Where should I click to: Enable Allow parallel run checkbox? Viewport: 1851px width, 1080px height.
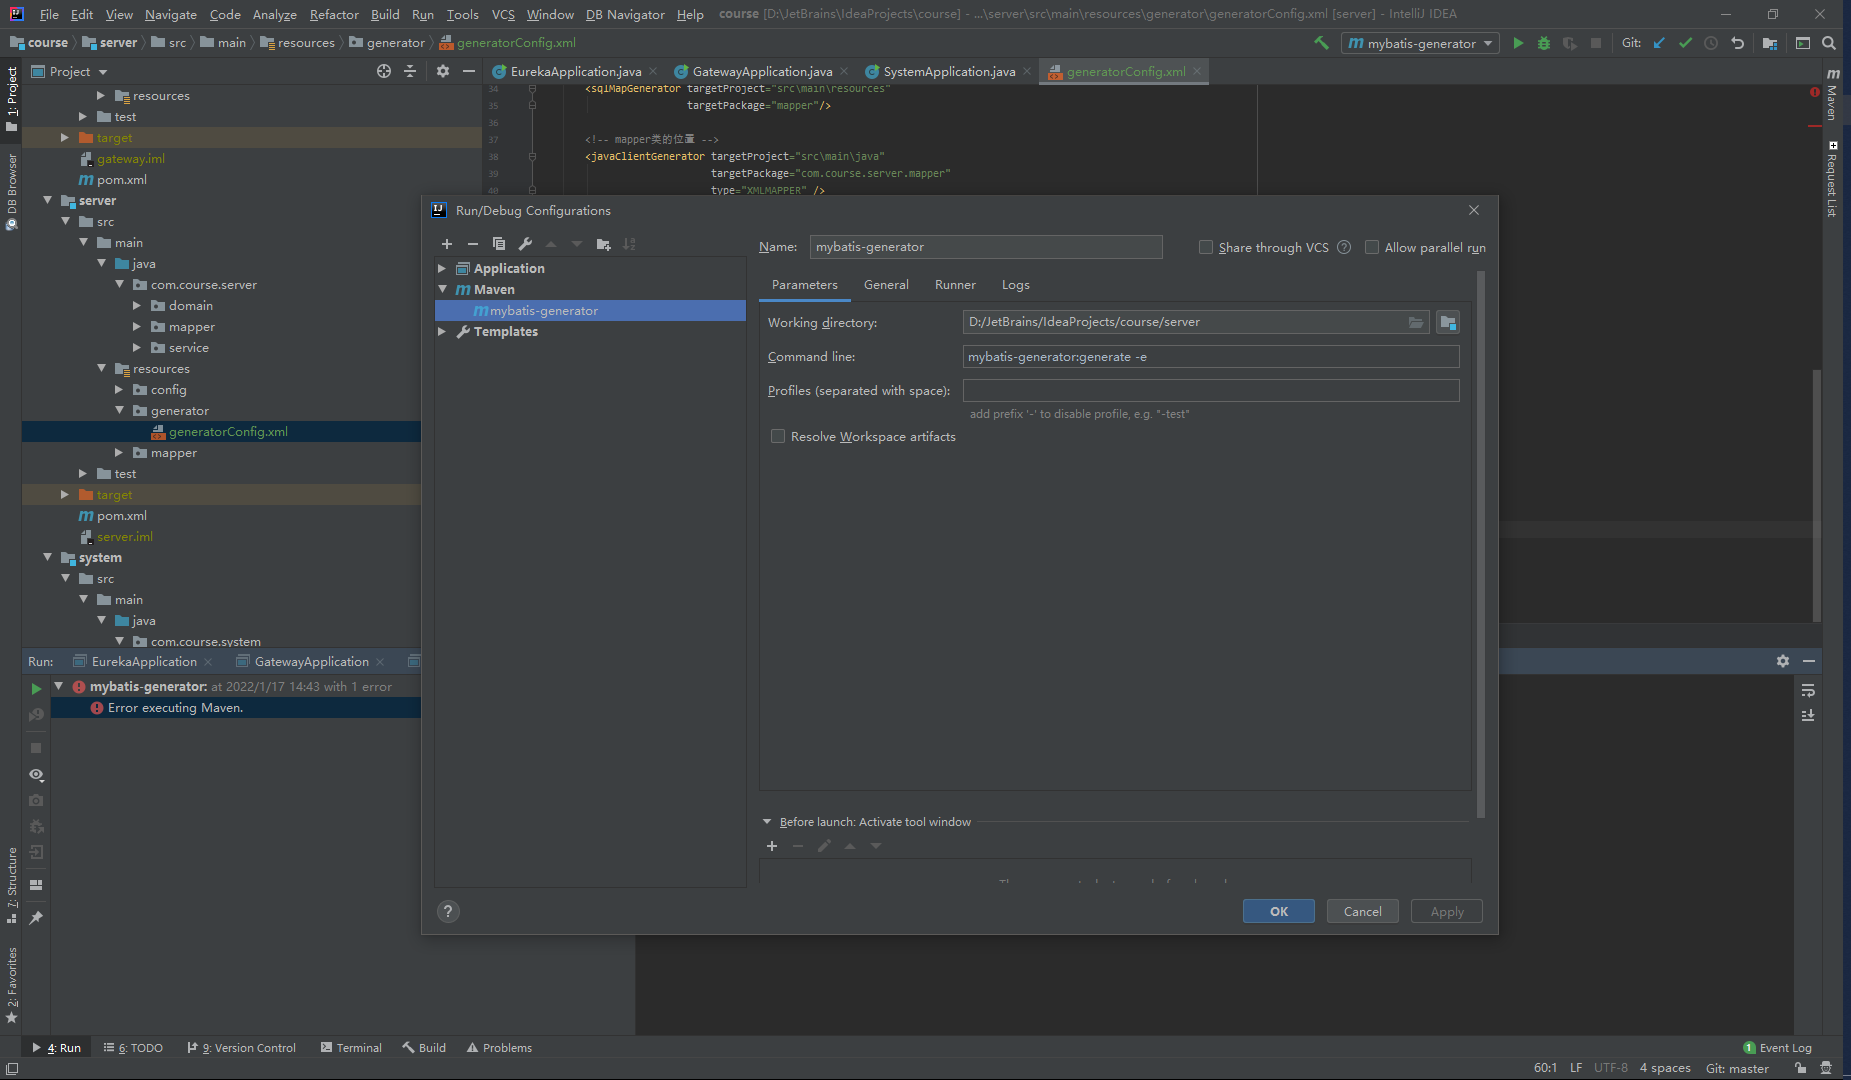click(1372, 247)
